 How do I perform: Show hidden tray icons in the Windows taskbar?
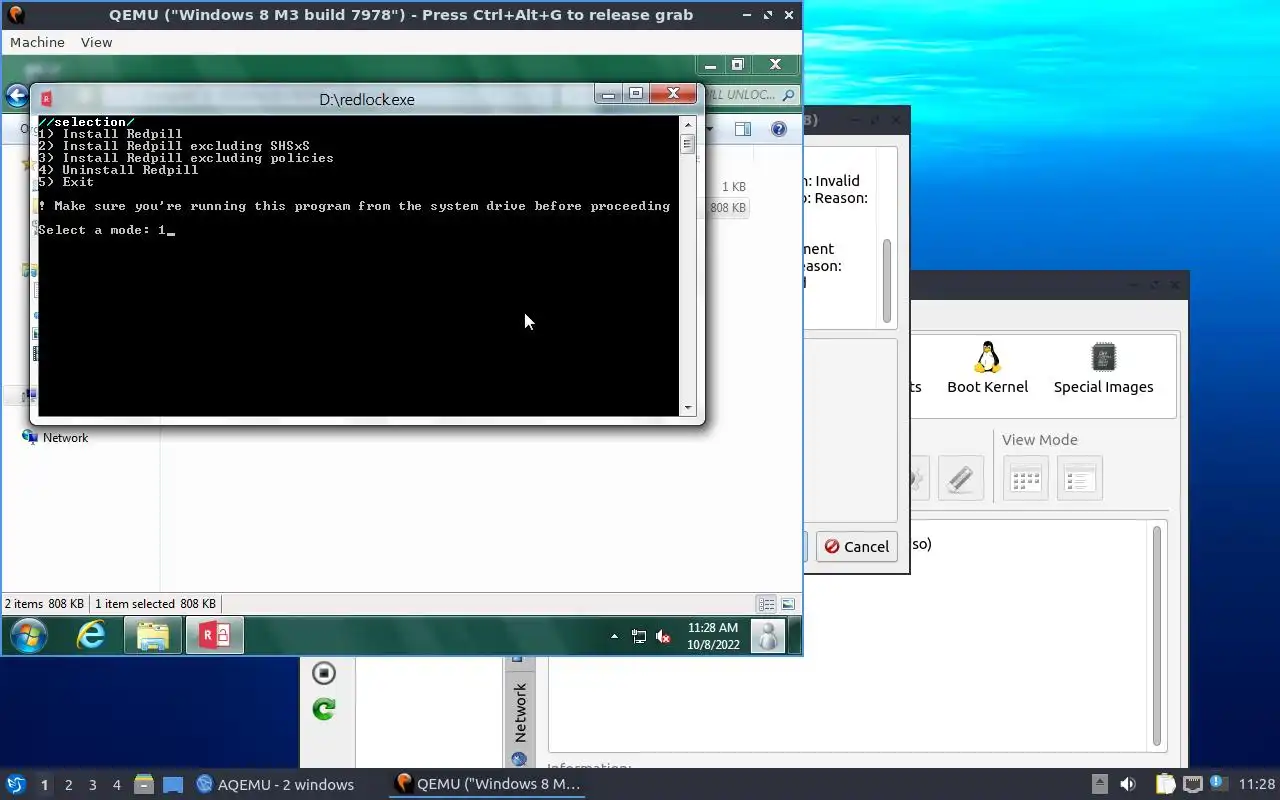[x=614, y=636]
